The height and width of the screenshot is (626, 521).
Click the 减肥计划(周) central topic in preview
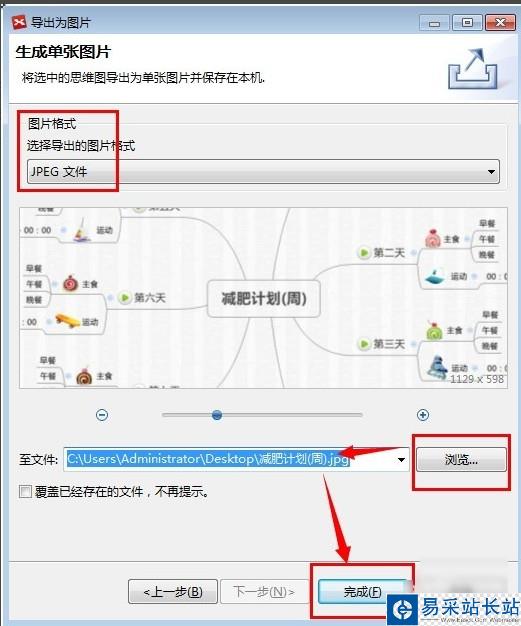click(264, 299)
